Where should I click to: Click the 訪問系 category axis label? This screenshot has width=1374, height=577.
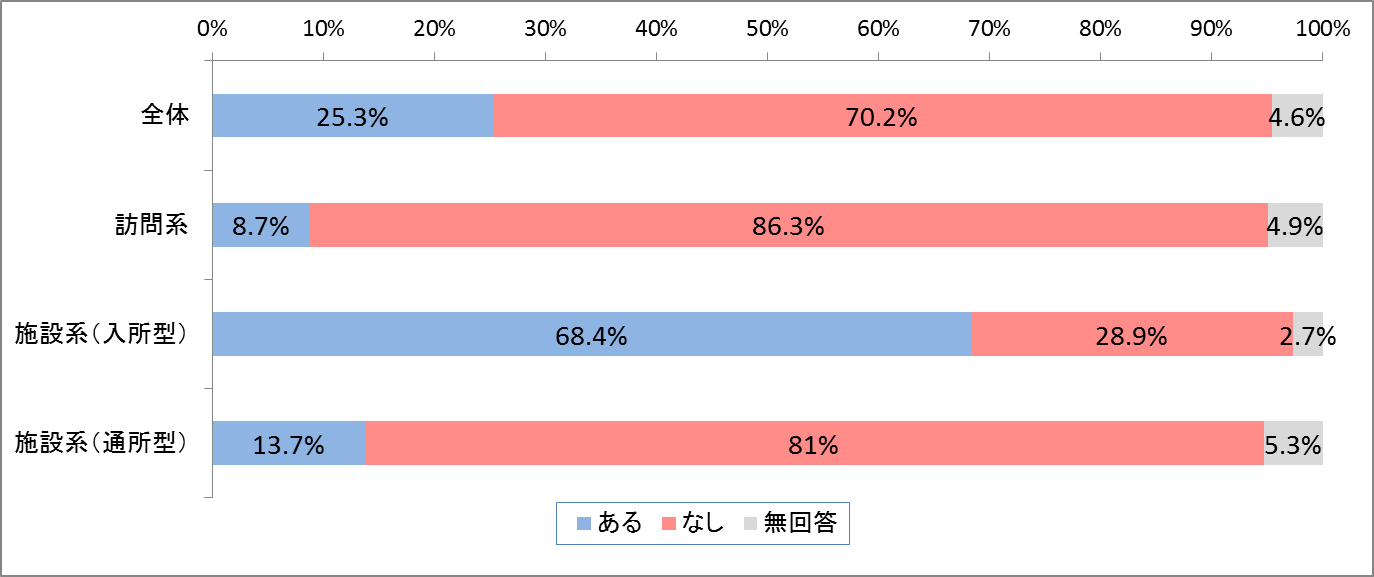point(151,224)
